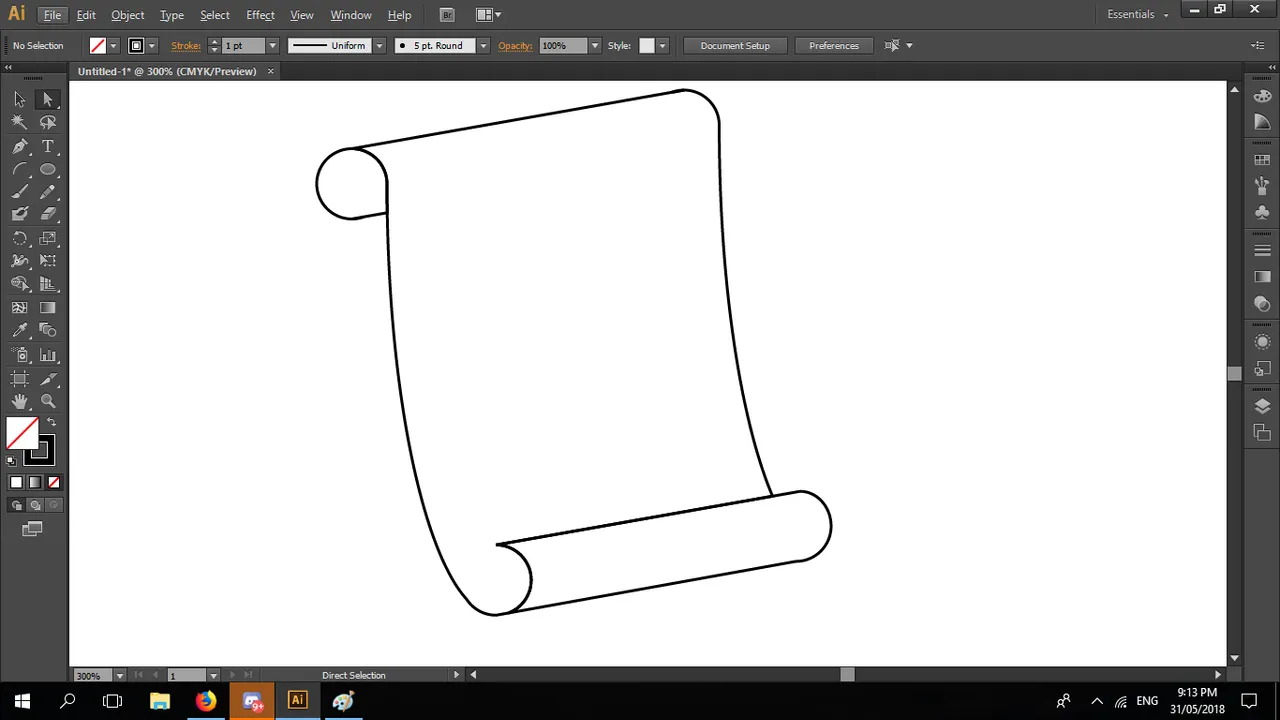
Task: Select the Slice tool
Action: pyautogui.click(x=47, y=379)
